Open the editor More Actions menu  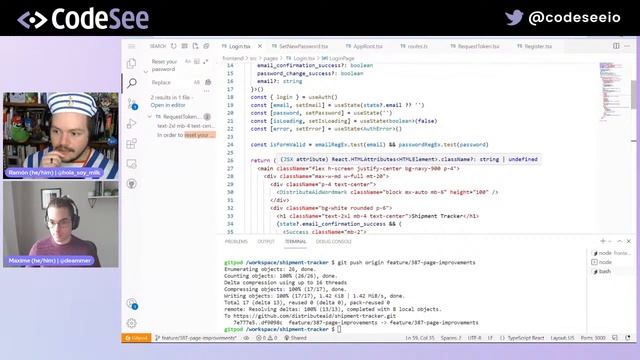click(627, 46)
